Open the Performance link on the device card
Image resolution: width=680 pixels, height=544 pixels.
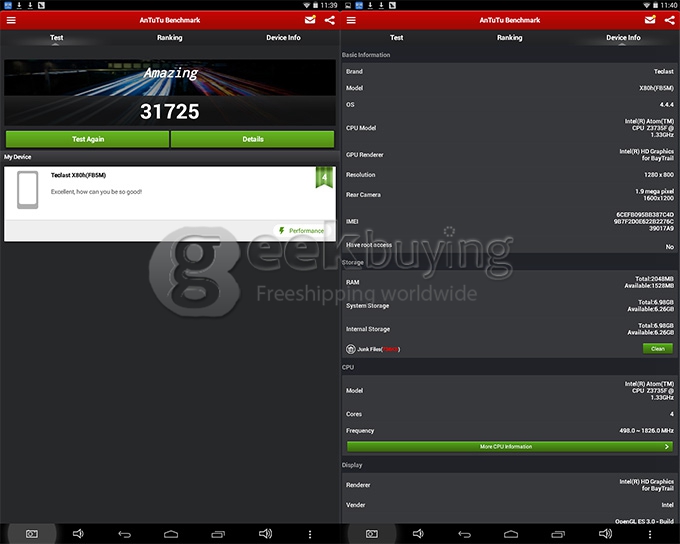point(301,231)
